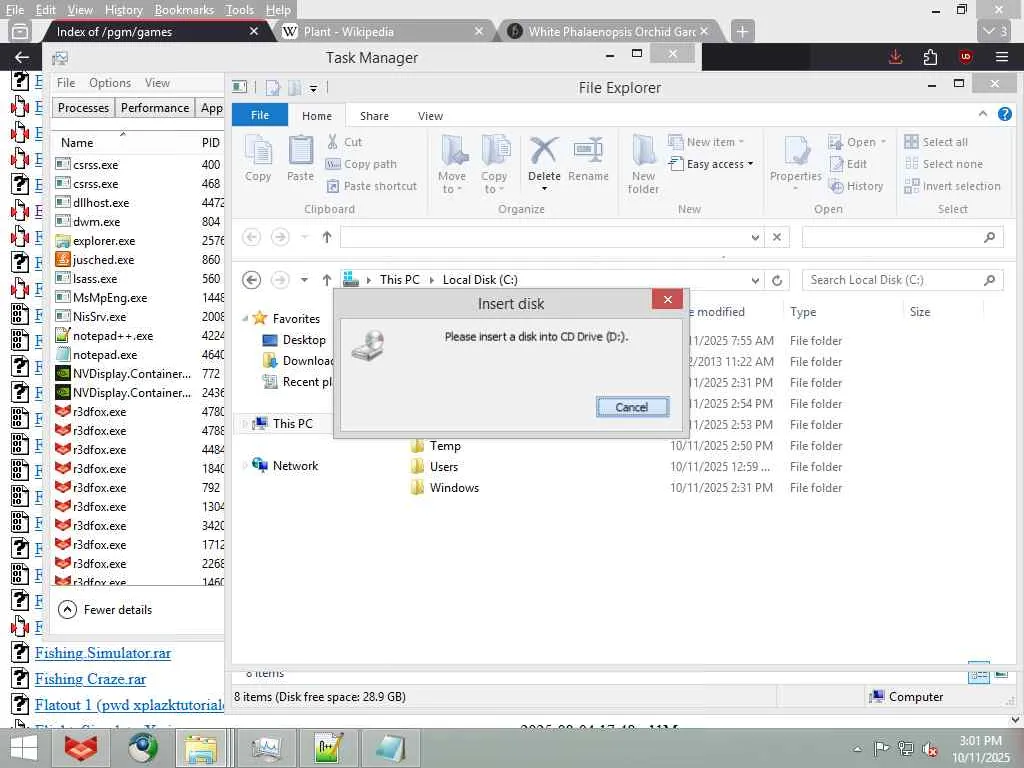Click the Cut scissors icon
This screenshot has width=1024, height=768.
[332, 142]
